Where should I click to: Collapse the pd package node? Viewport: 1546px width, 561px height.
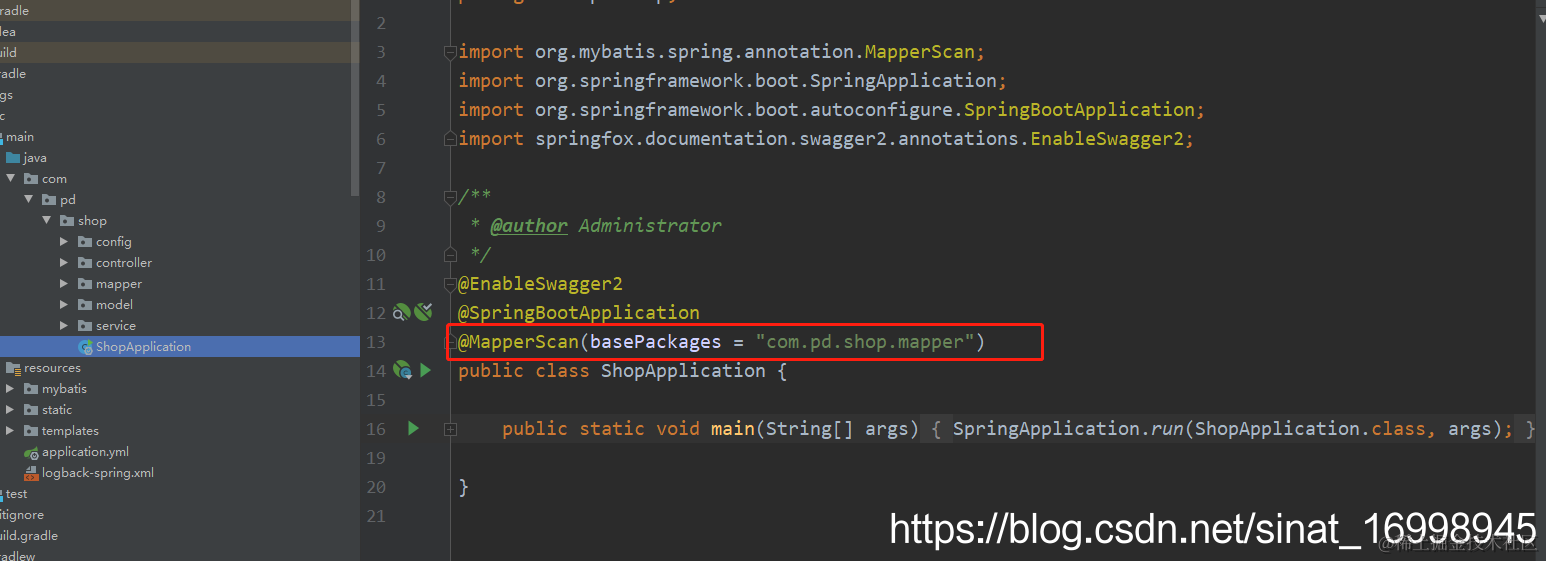pyautogui.click(x=29, y=200)
